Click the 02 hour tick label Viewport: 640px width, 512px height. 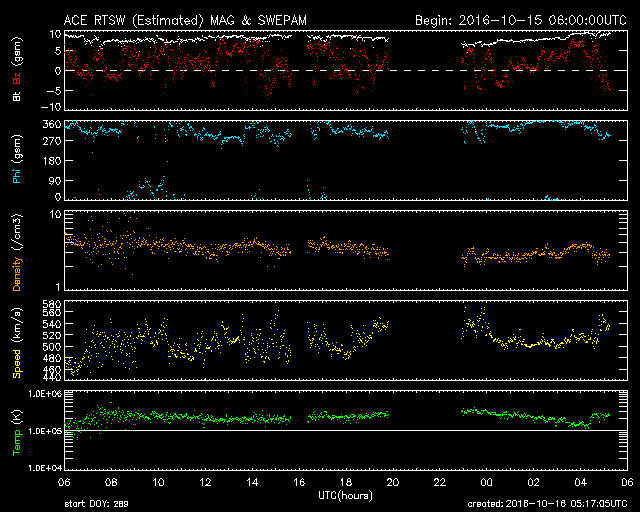coord(533,482)
